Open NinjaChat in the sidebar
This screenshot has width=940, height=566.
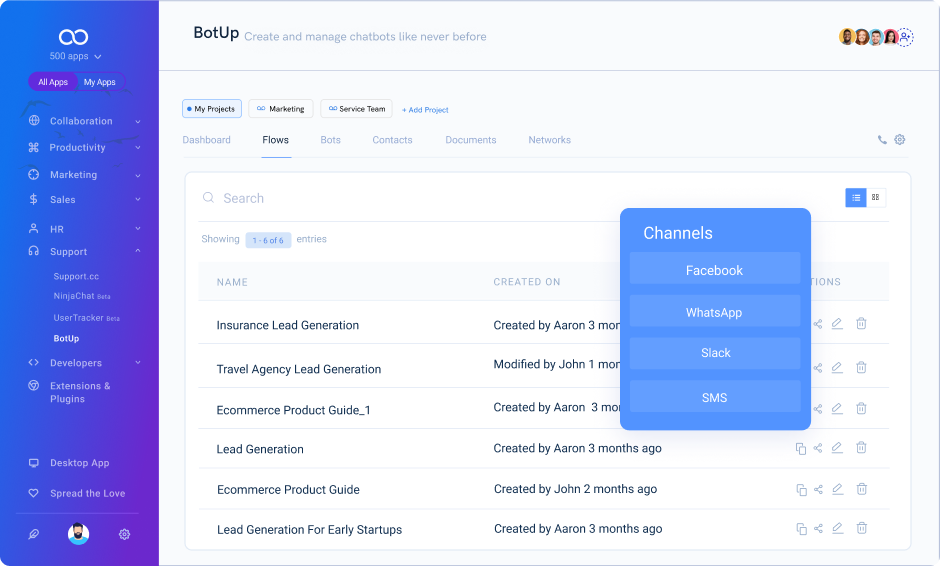[75, 296]
